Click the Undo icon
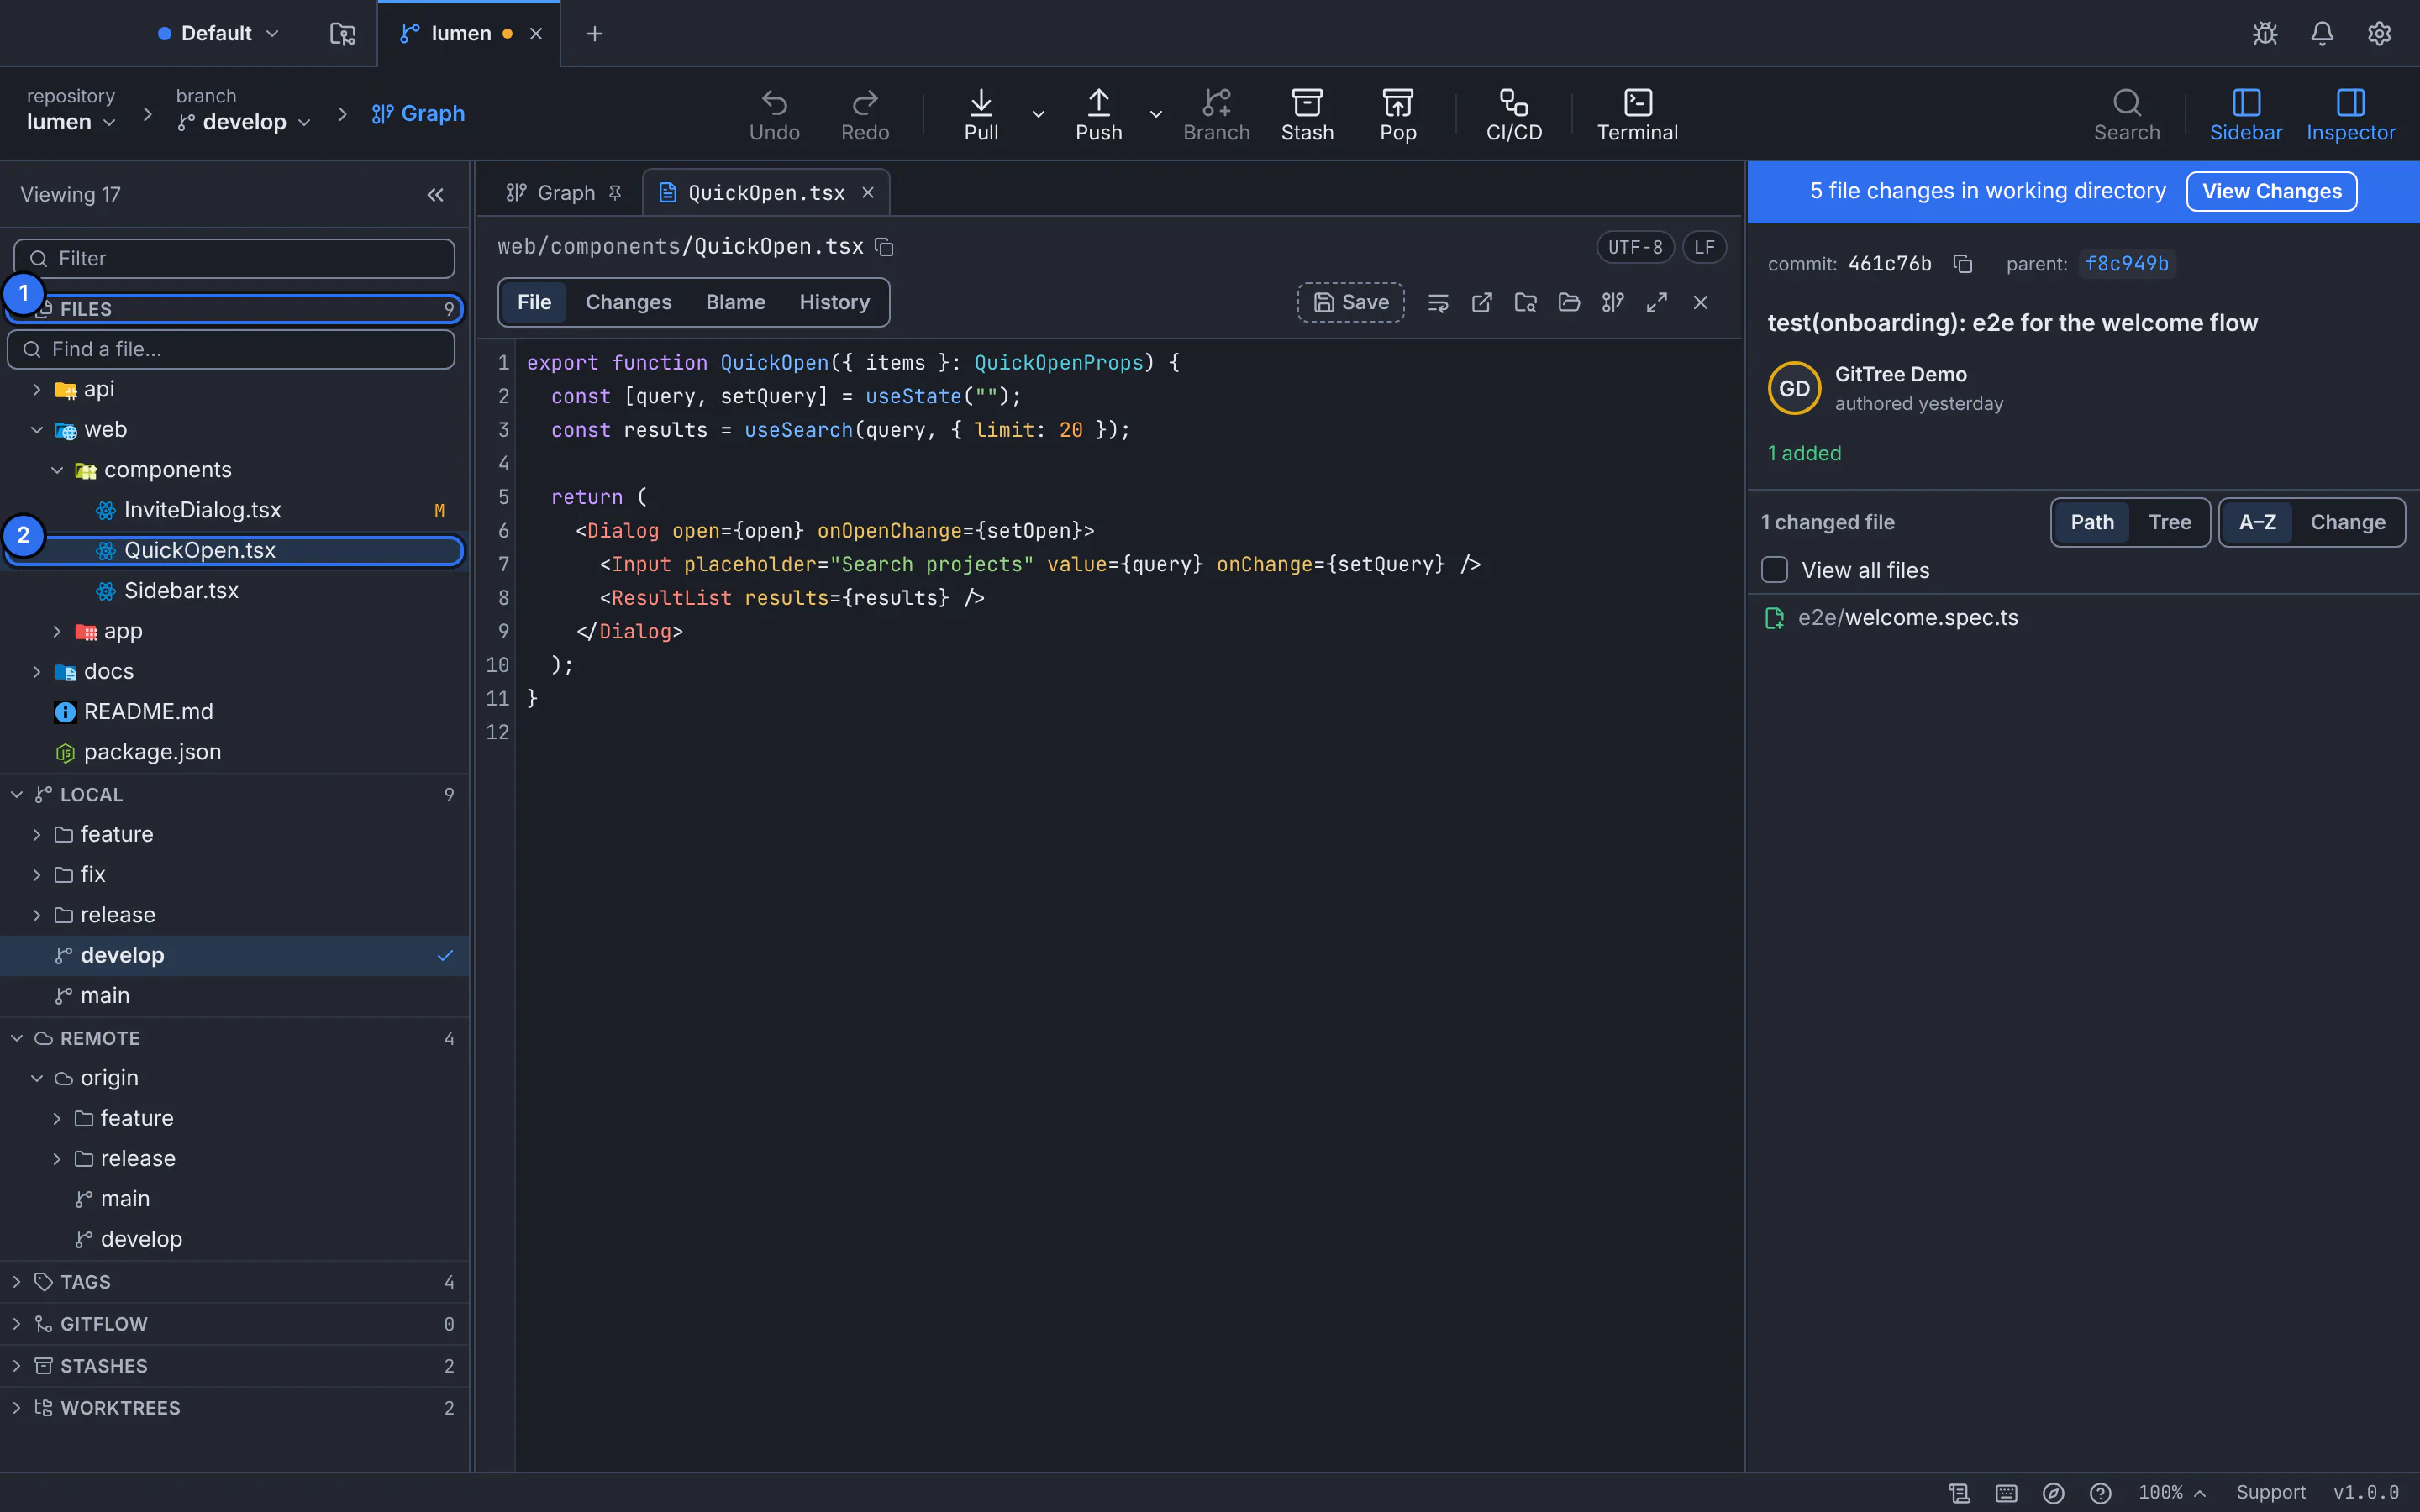This screenshot has height=1512, width=2420. (774, 114)
